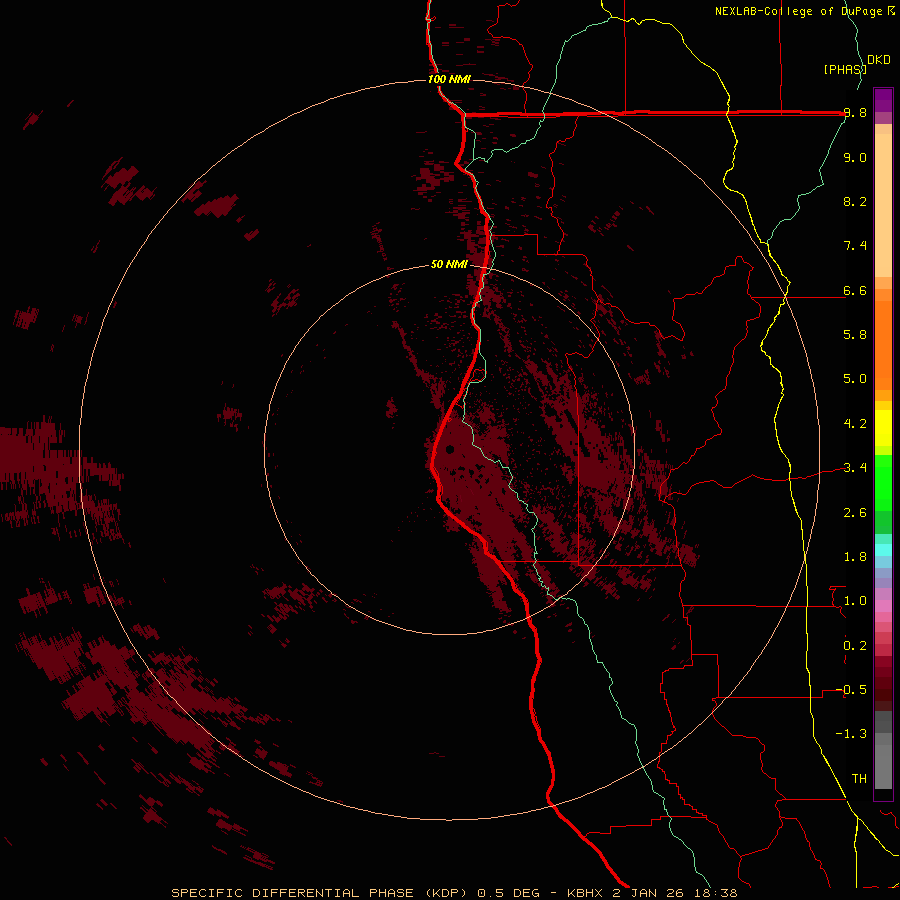Click the 1.8 scale value
The height and width of the screenshot is (900, 900).
(x=855, y=557)
